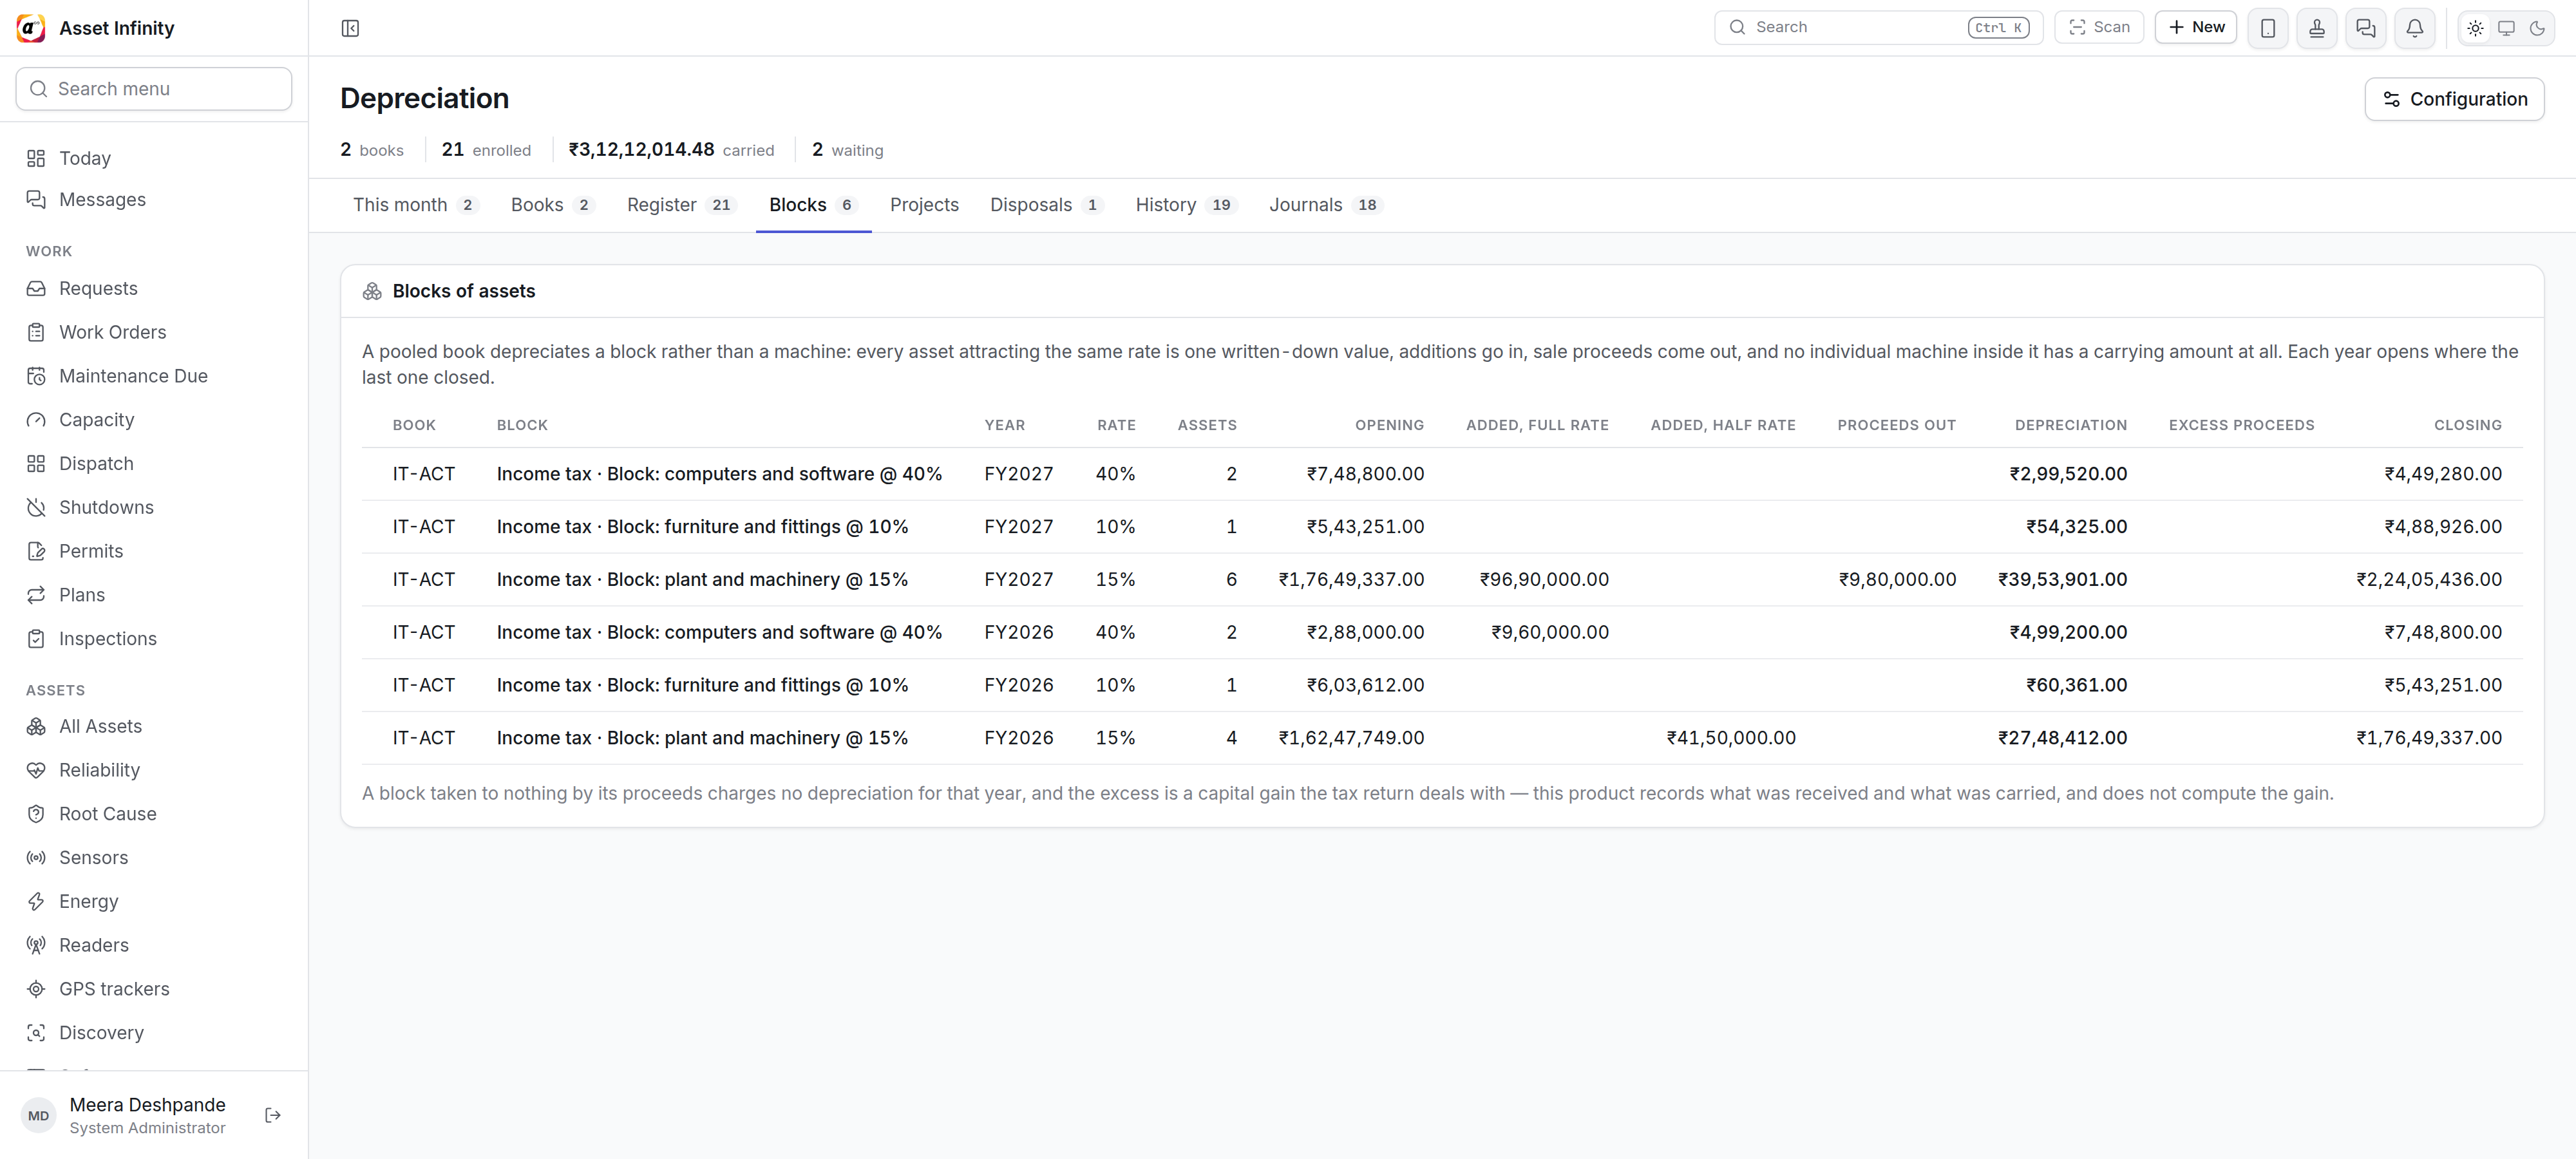Viewport: 2576px width, 1159px height.
Task: Open the notifications bell
Action: point(2415,28)
